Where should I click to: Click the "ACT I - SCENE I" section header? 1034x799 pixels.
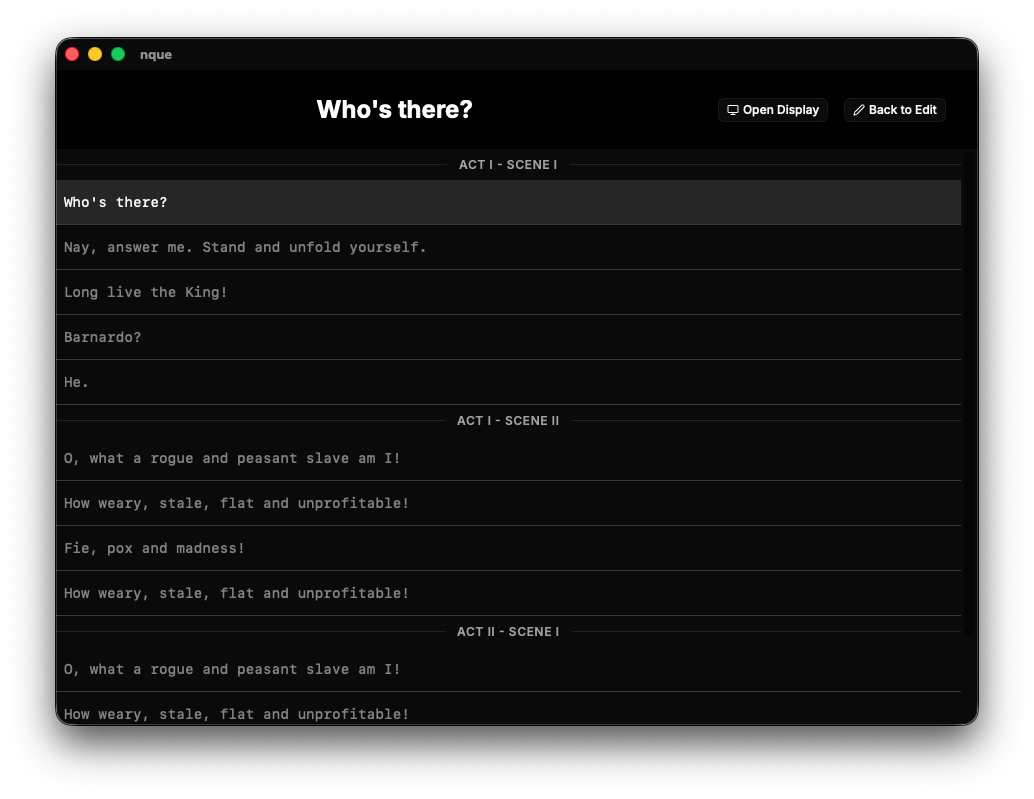tap(508, 165)
